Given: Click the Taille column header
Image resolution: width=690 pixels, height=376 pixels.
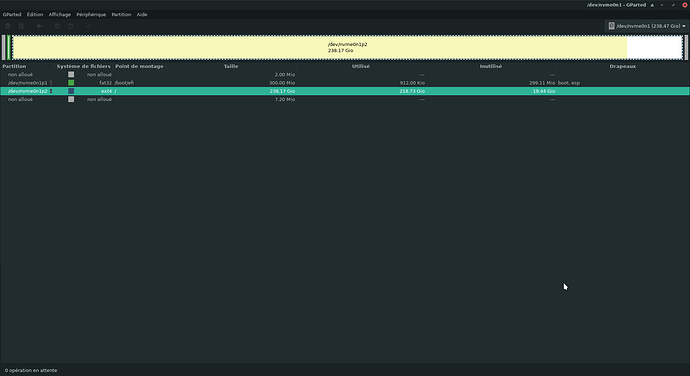Looking at the screenshot, I should click(x=231, y=66).
